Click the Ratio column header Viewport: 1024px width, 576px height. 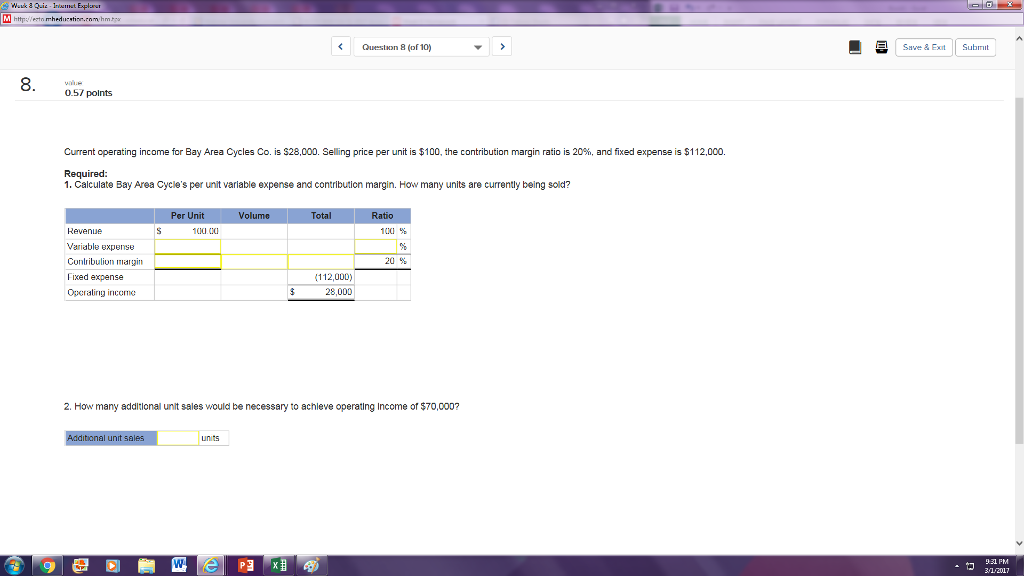click(382, 216)
